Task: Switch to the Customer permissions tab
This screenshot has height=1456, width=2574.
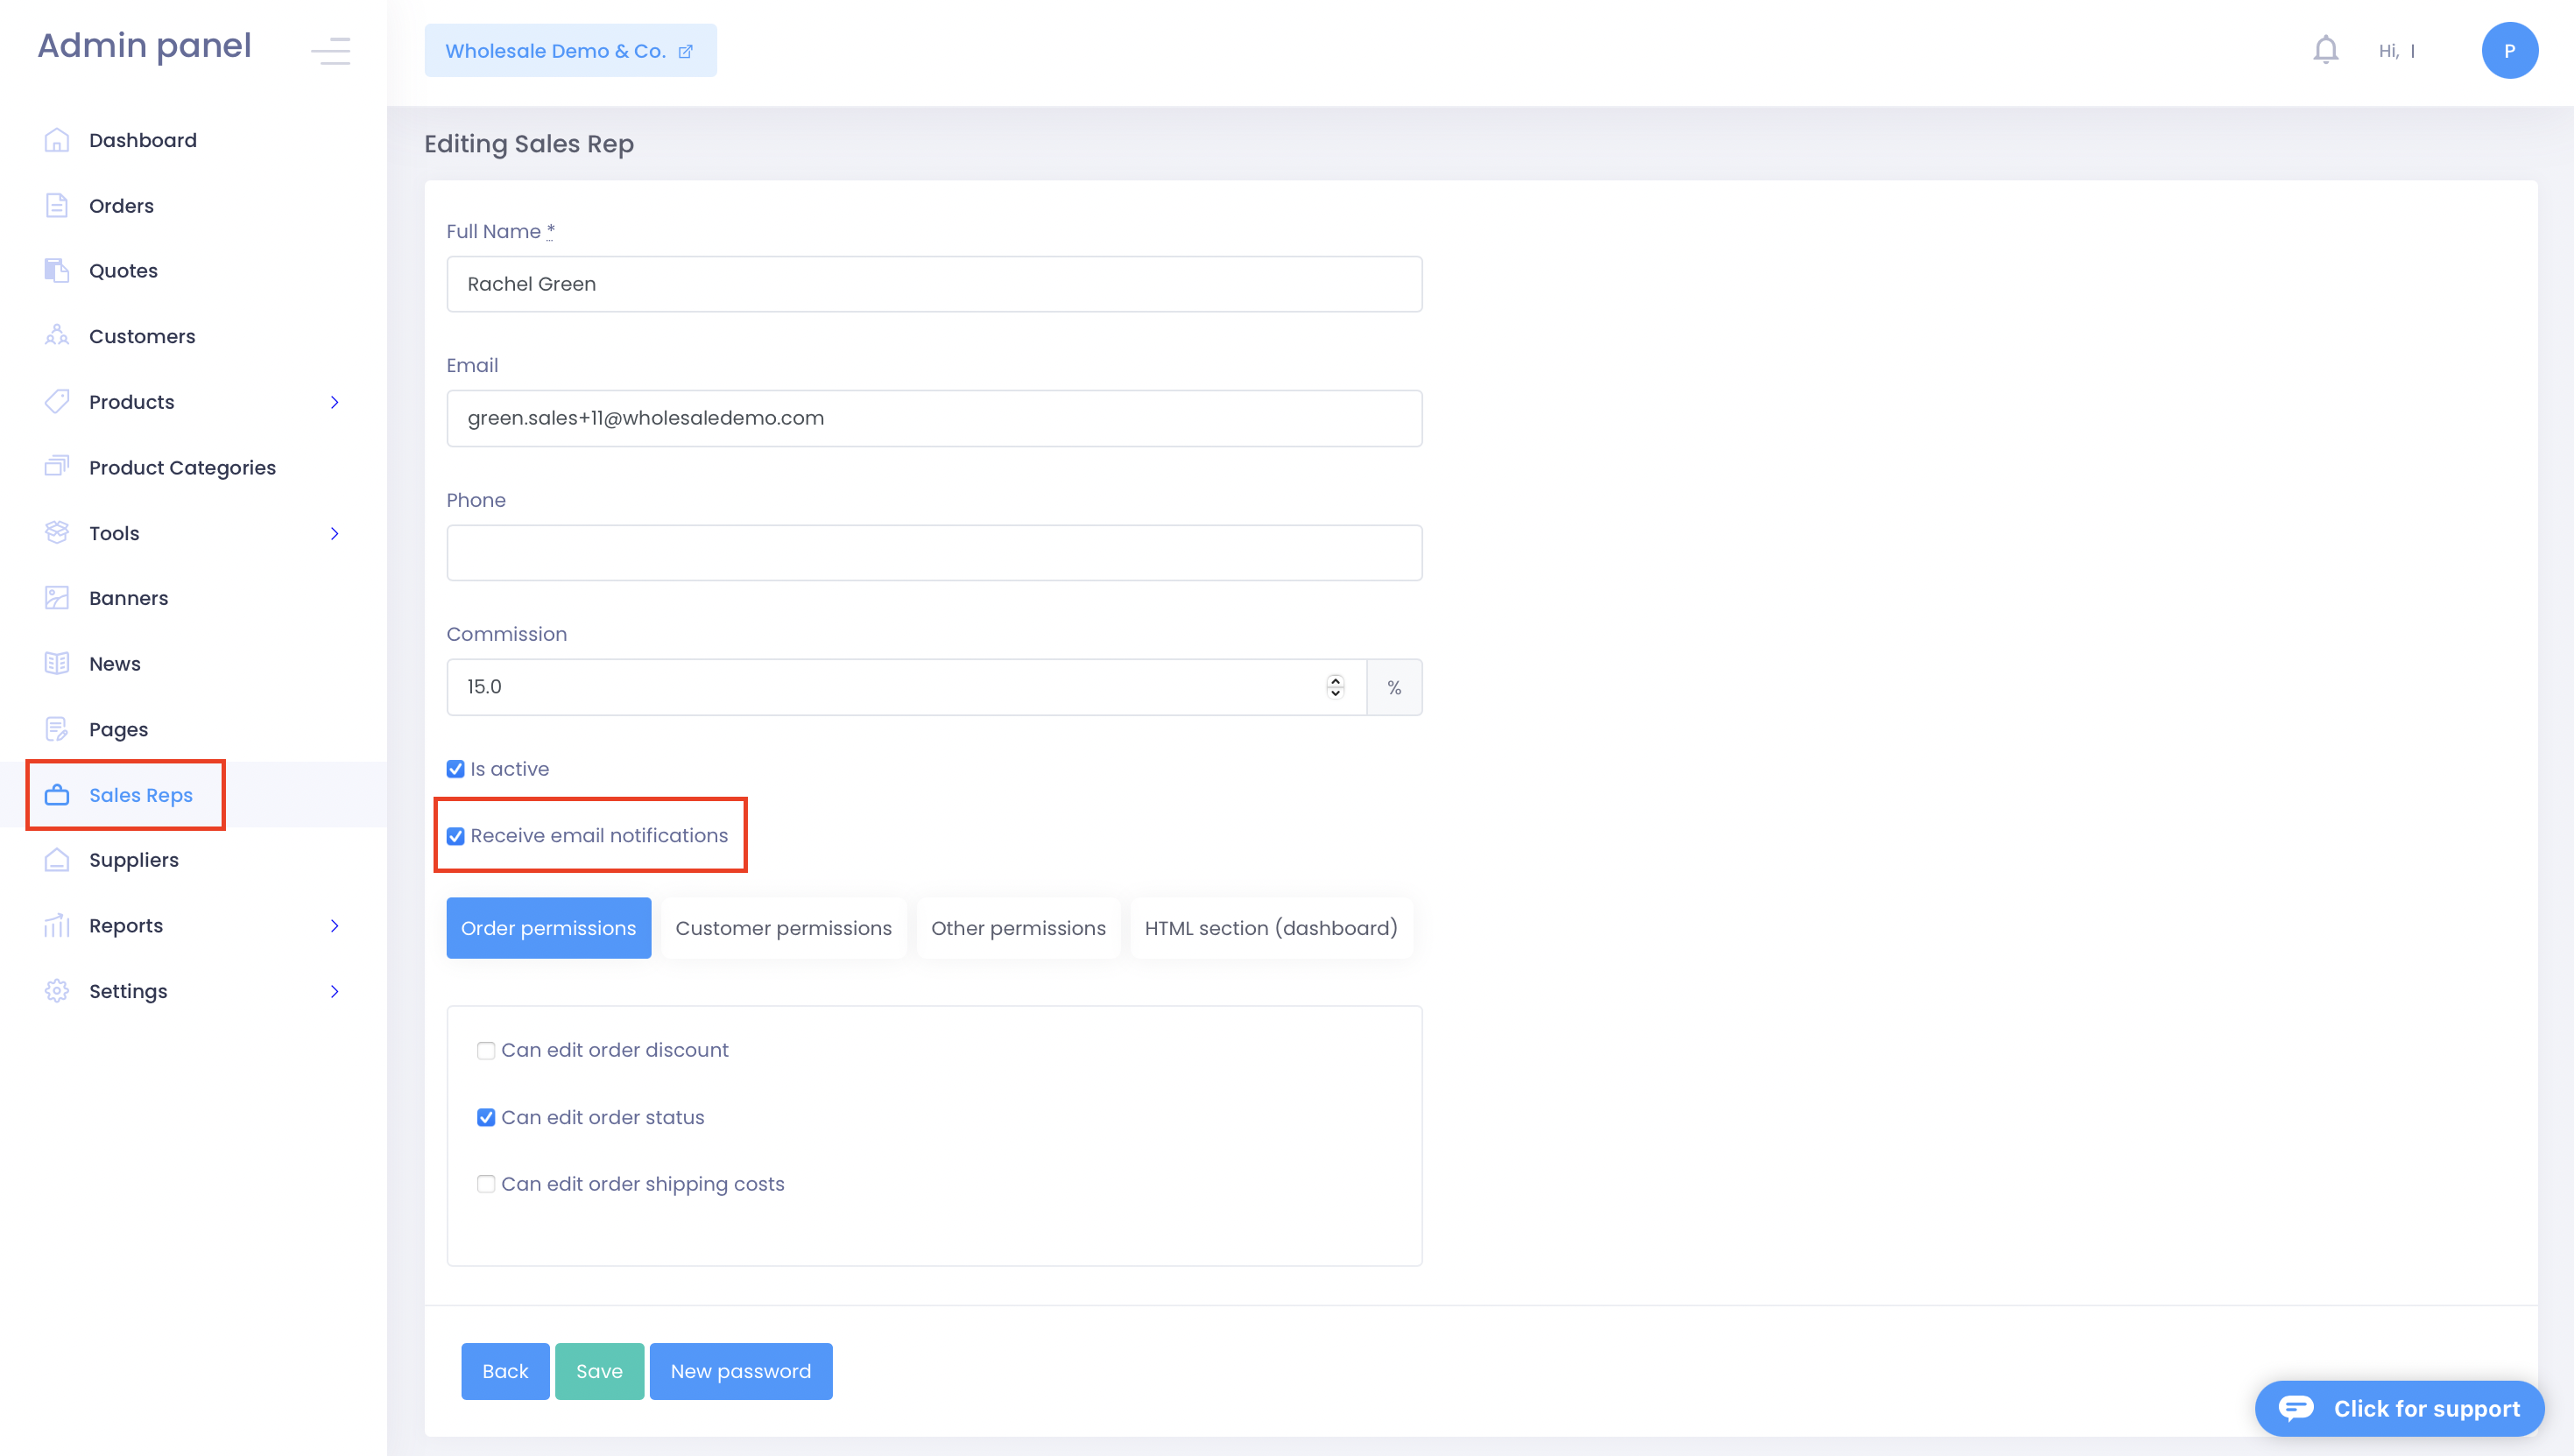Action: pos(783,927)
